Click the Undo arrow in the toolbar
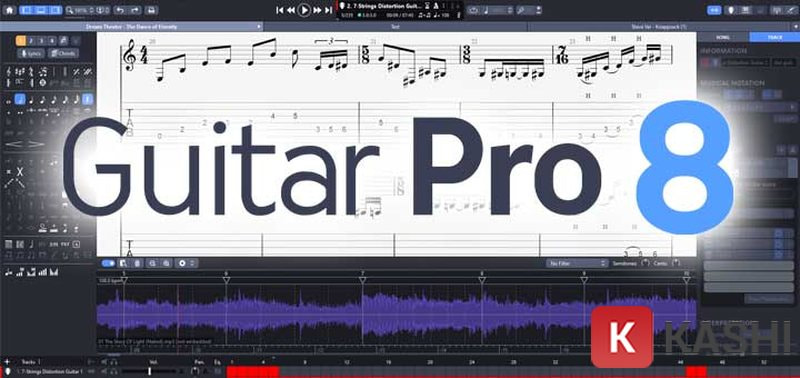 click(x=119, y=10)
